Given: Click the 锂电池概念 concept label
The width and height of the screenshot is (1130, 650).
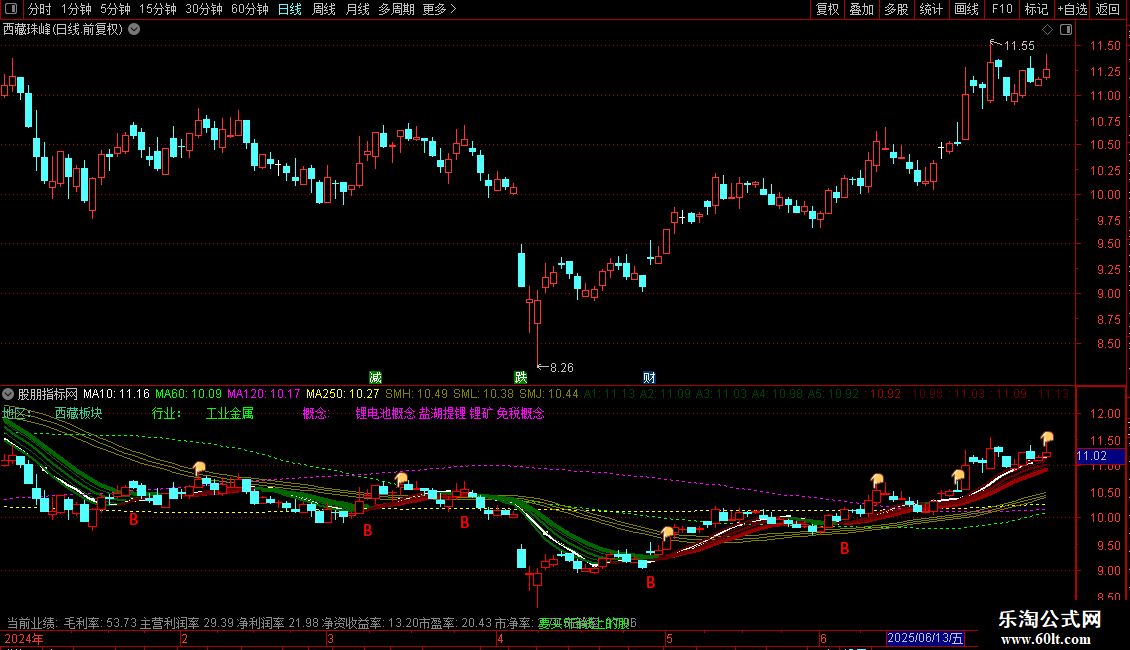Looking at the screenshot, I should pyautogui.click(x=385, y=414).
